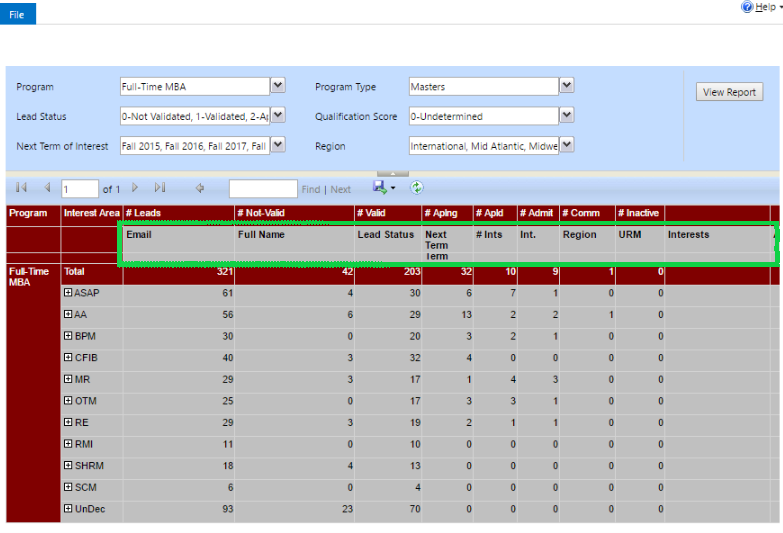This screenshot has width=783, height=533.
Task: Collapse the parameters panel with splitter arrow
Action: click(392, 174)
